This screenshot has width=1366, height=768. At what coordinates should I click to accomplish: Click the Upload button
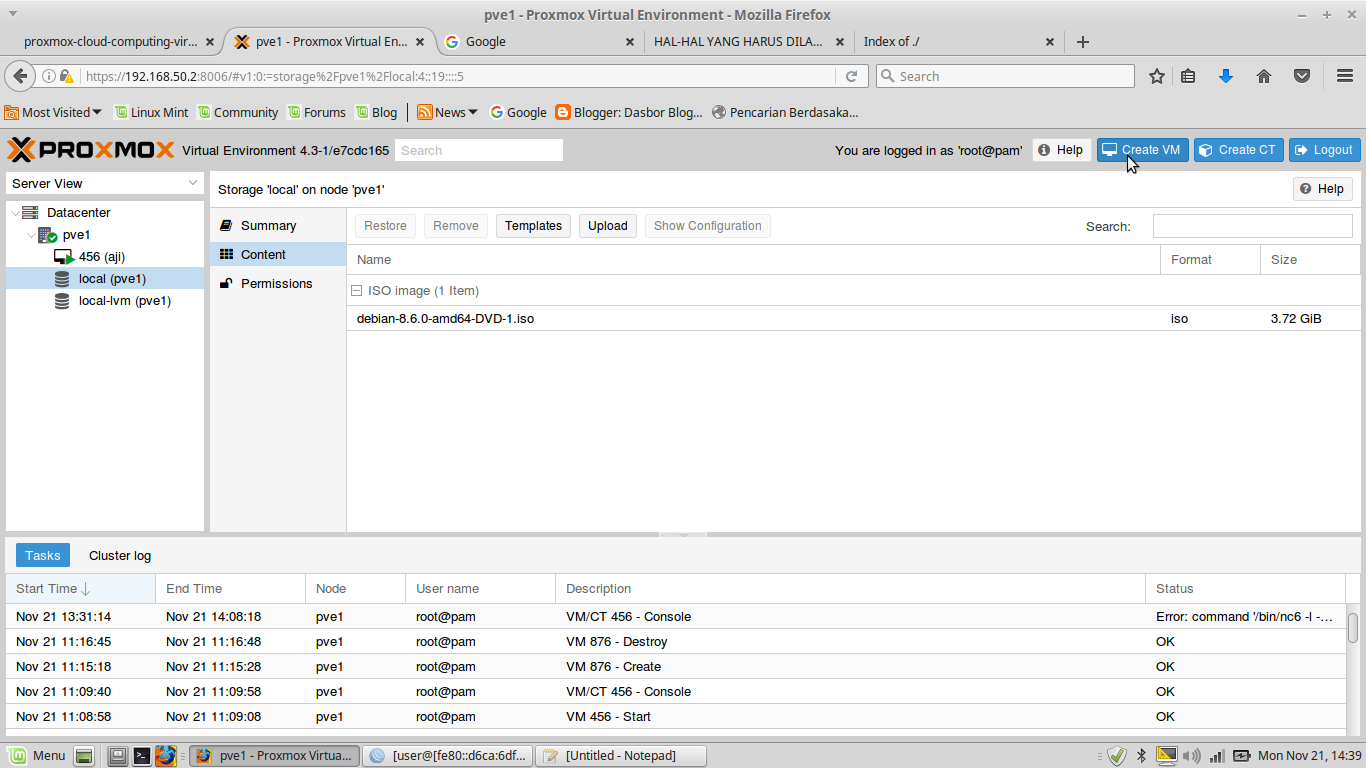point(608,226)
